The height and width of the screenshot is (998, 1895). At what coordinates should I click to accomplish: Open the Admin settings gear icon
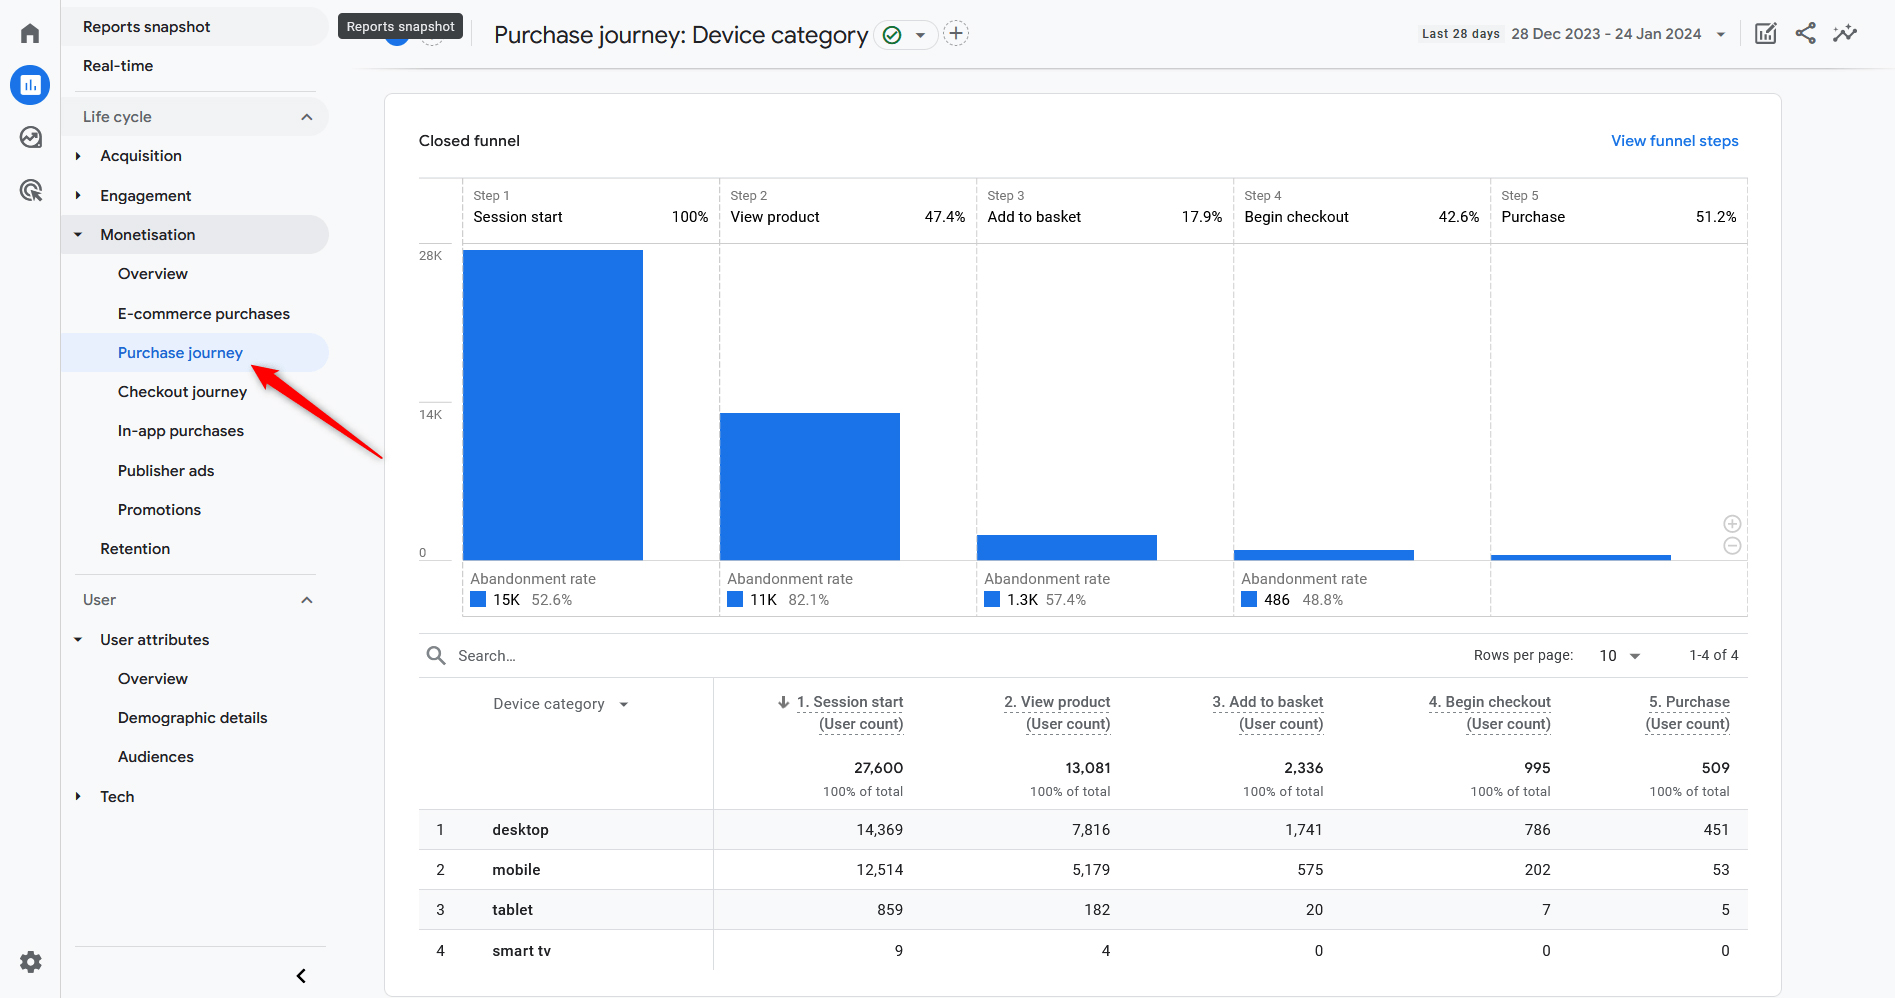tap(30, 962)
